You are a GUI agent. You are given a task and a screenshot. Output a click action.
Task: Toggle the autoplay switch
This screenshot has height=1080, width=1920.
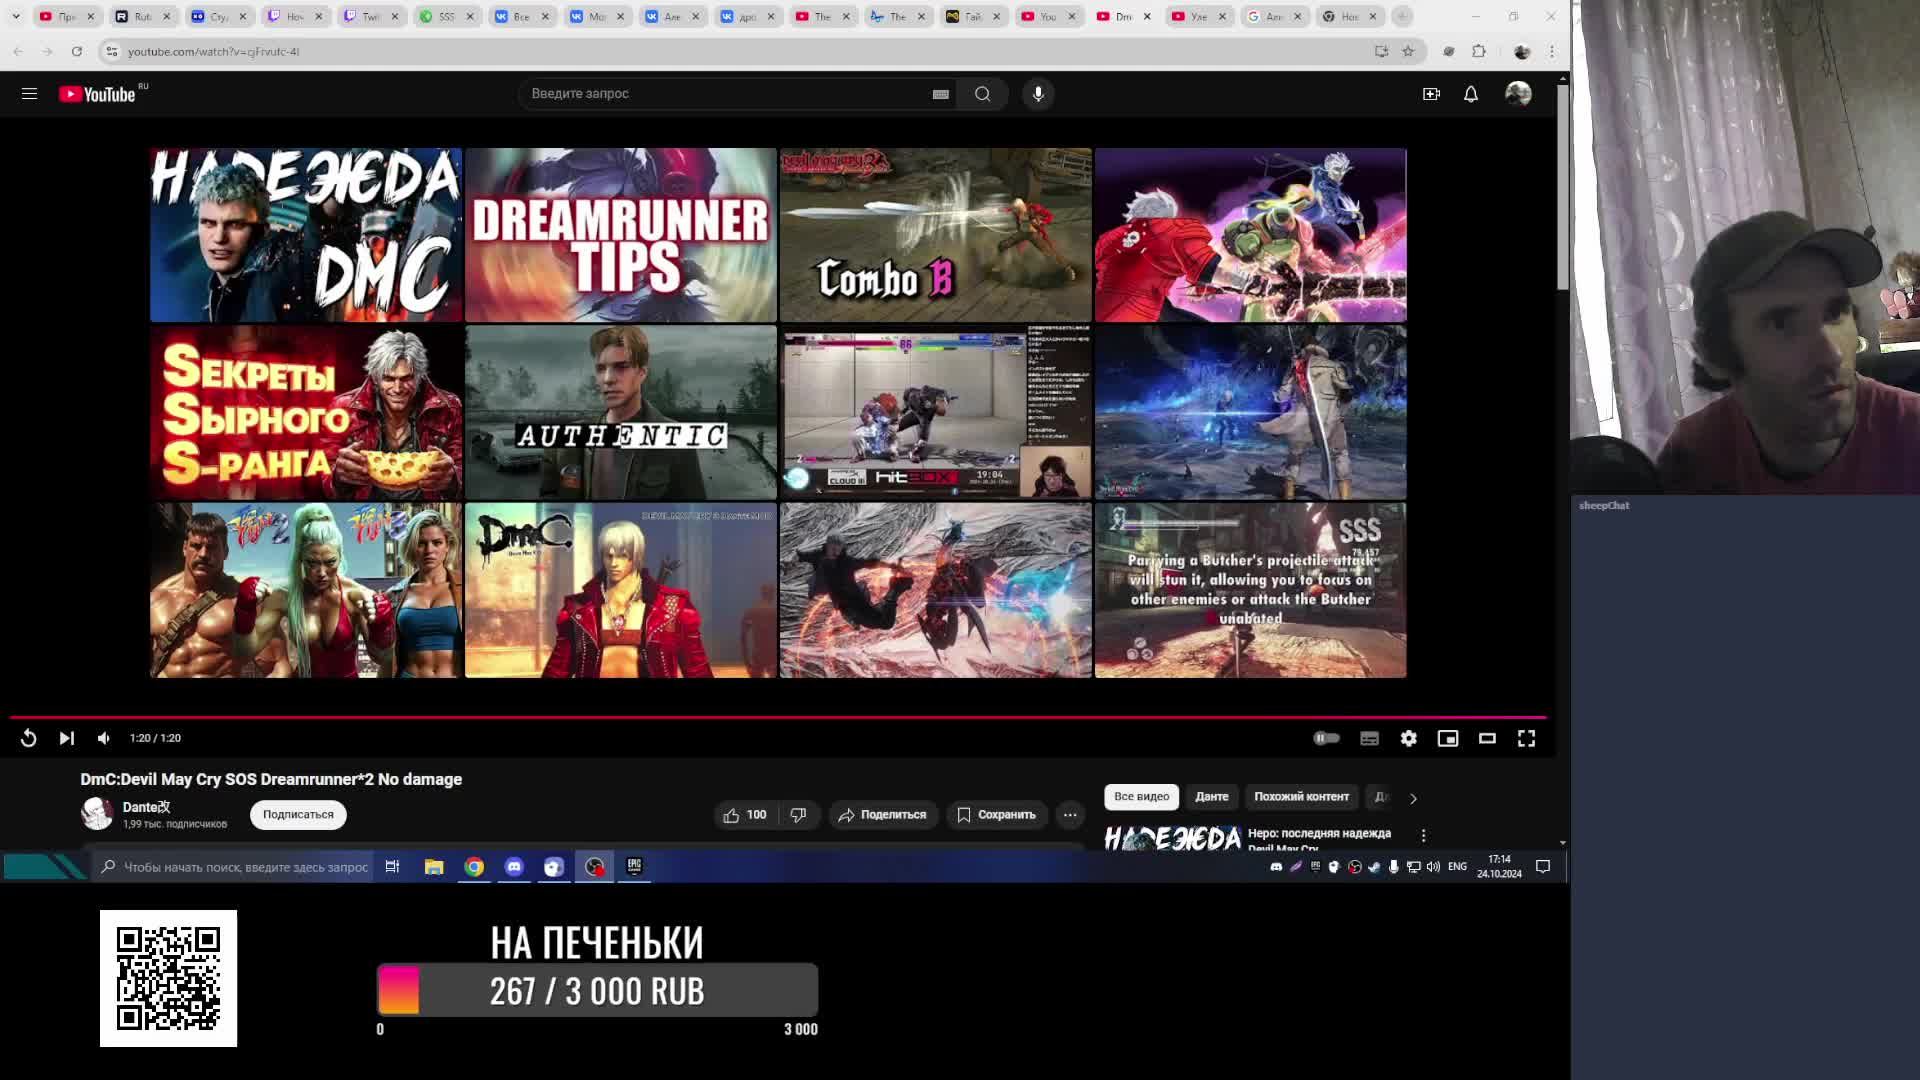[1326, 738]
